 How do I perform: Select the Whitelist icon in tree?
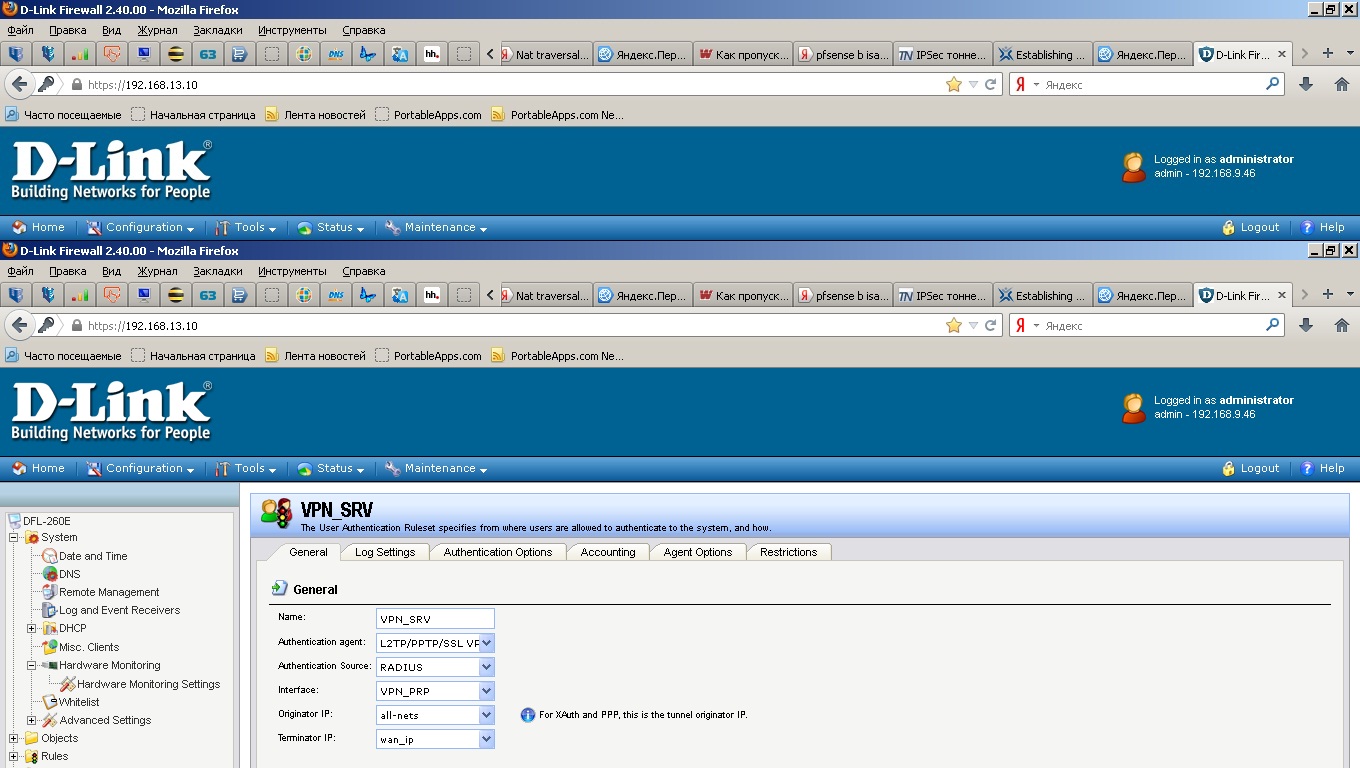pos(50,702)
